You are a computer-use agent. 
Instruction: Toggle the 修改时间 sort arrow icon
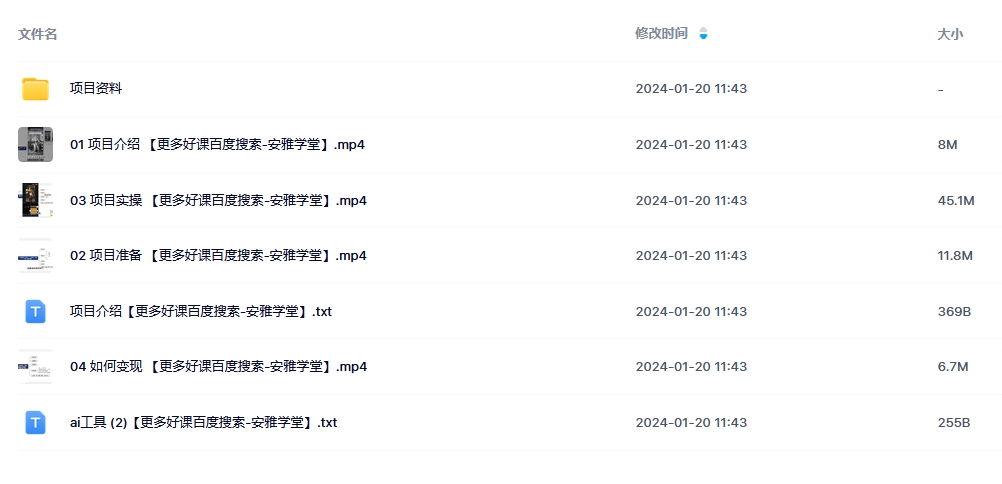[x=704, y=34]
